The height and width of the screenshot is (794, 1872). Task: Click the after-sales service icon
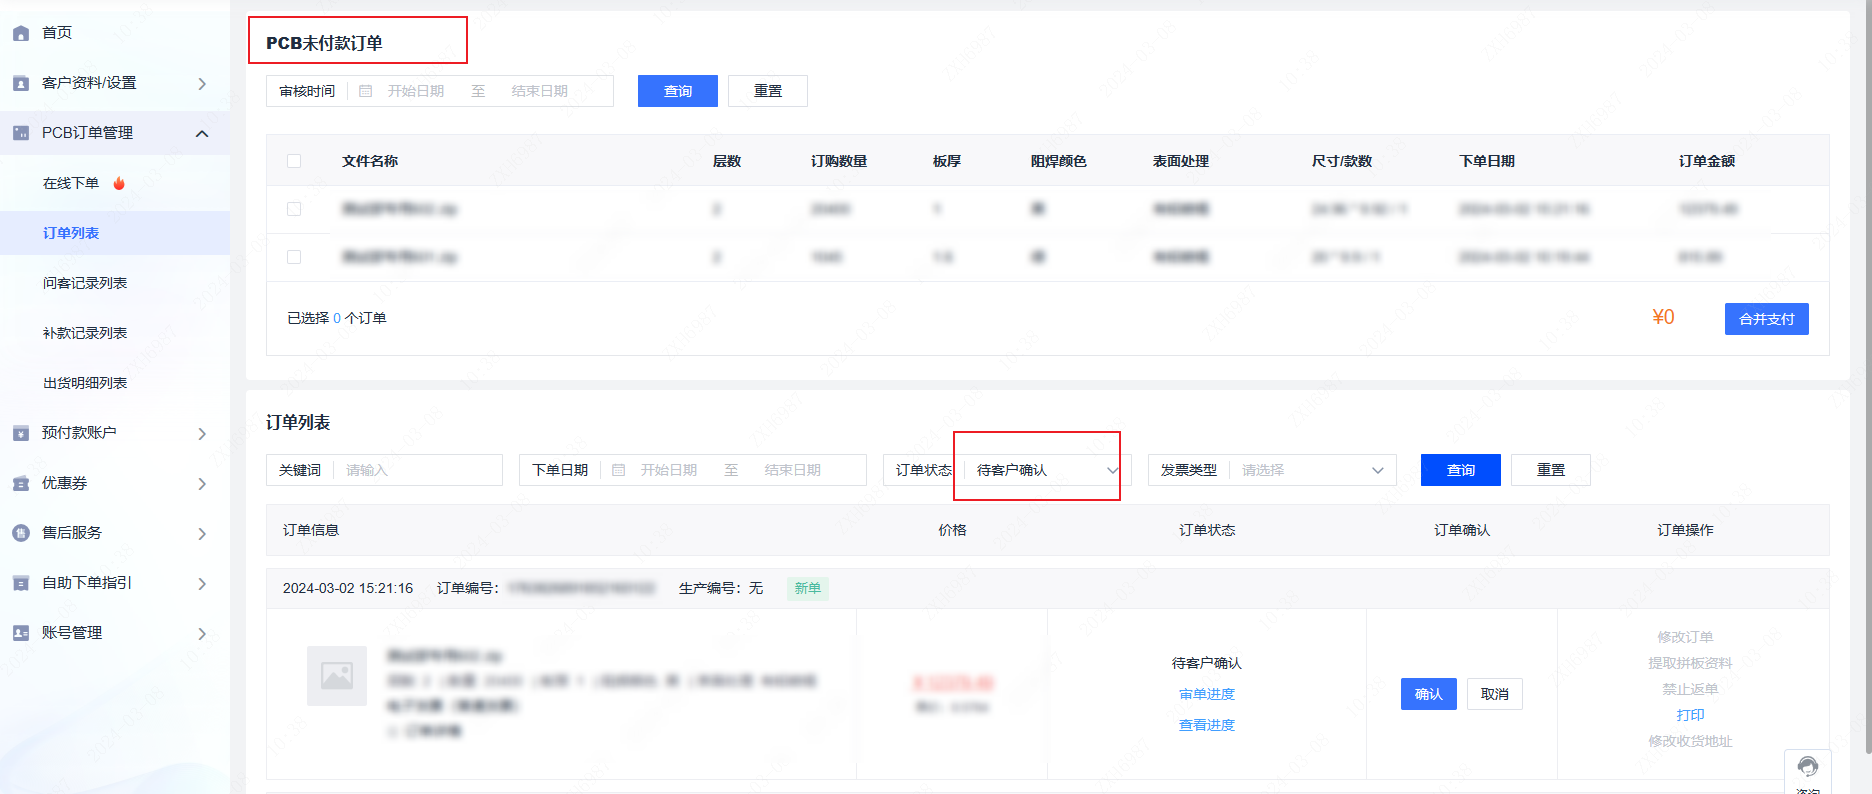21,533
